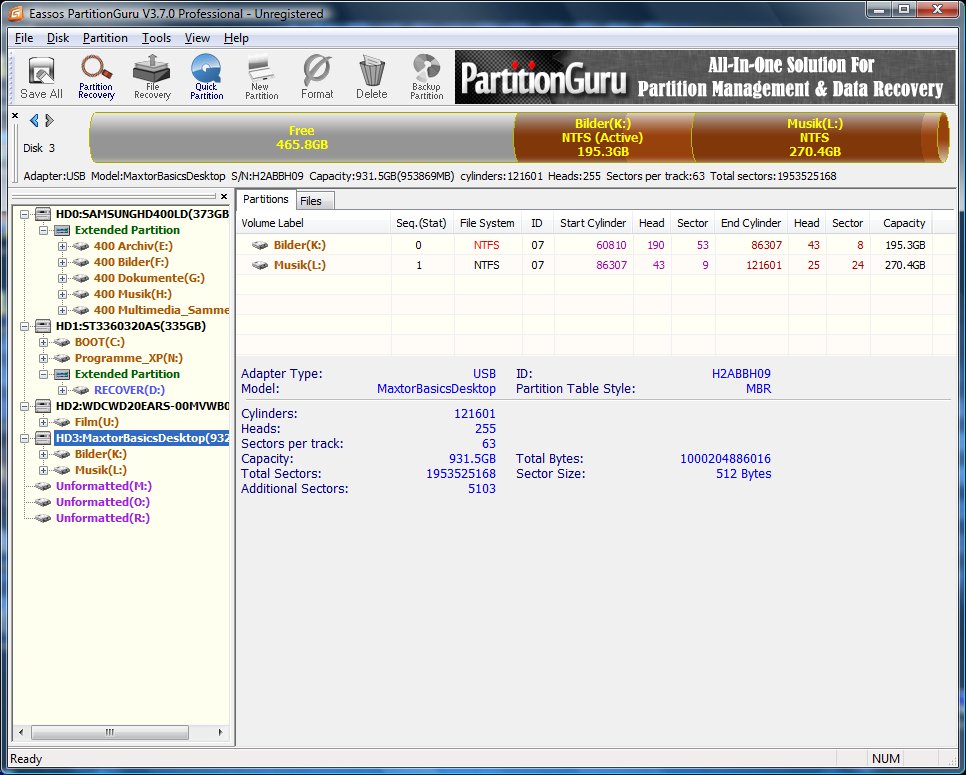Click the HD2 WDC disk icon
966x775 pixels.
tap(43, 406)
